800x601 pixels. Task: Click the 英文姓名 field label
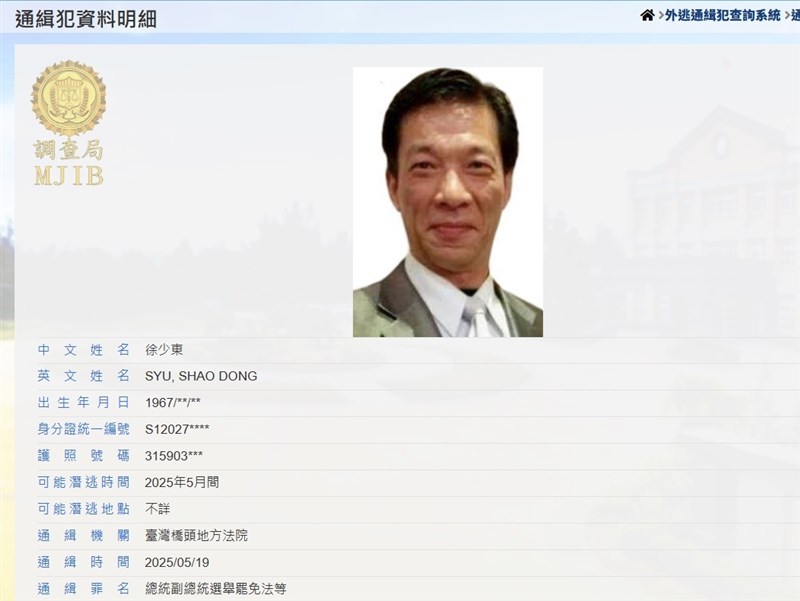tap(84, 377)
